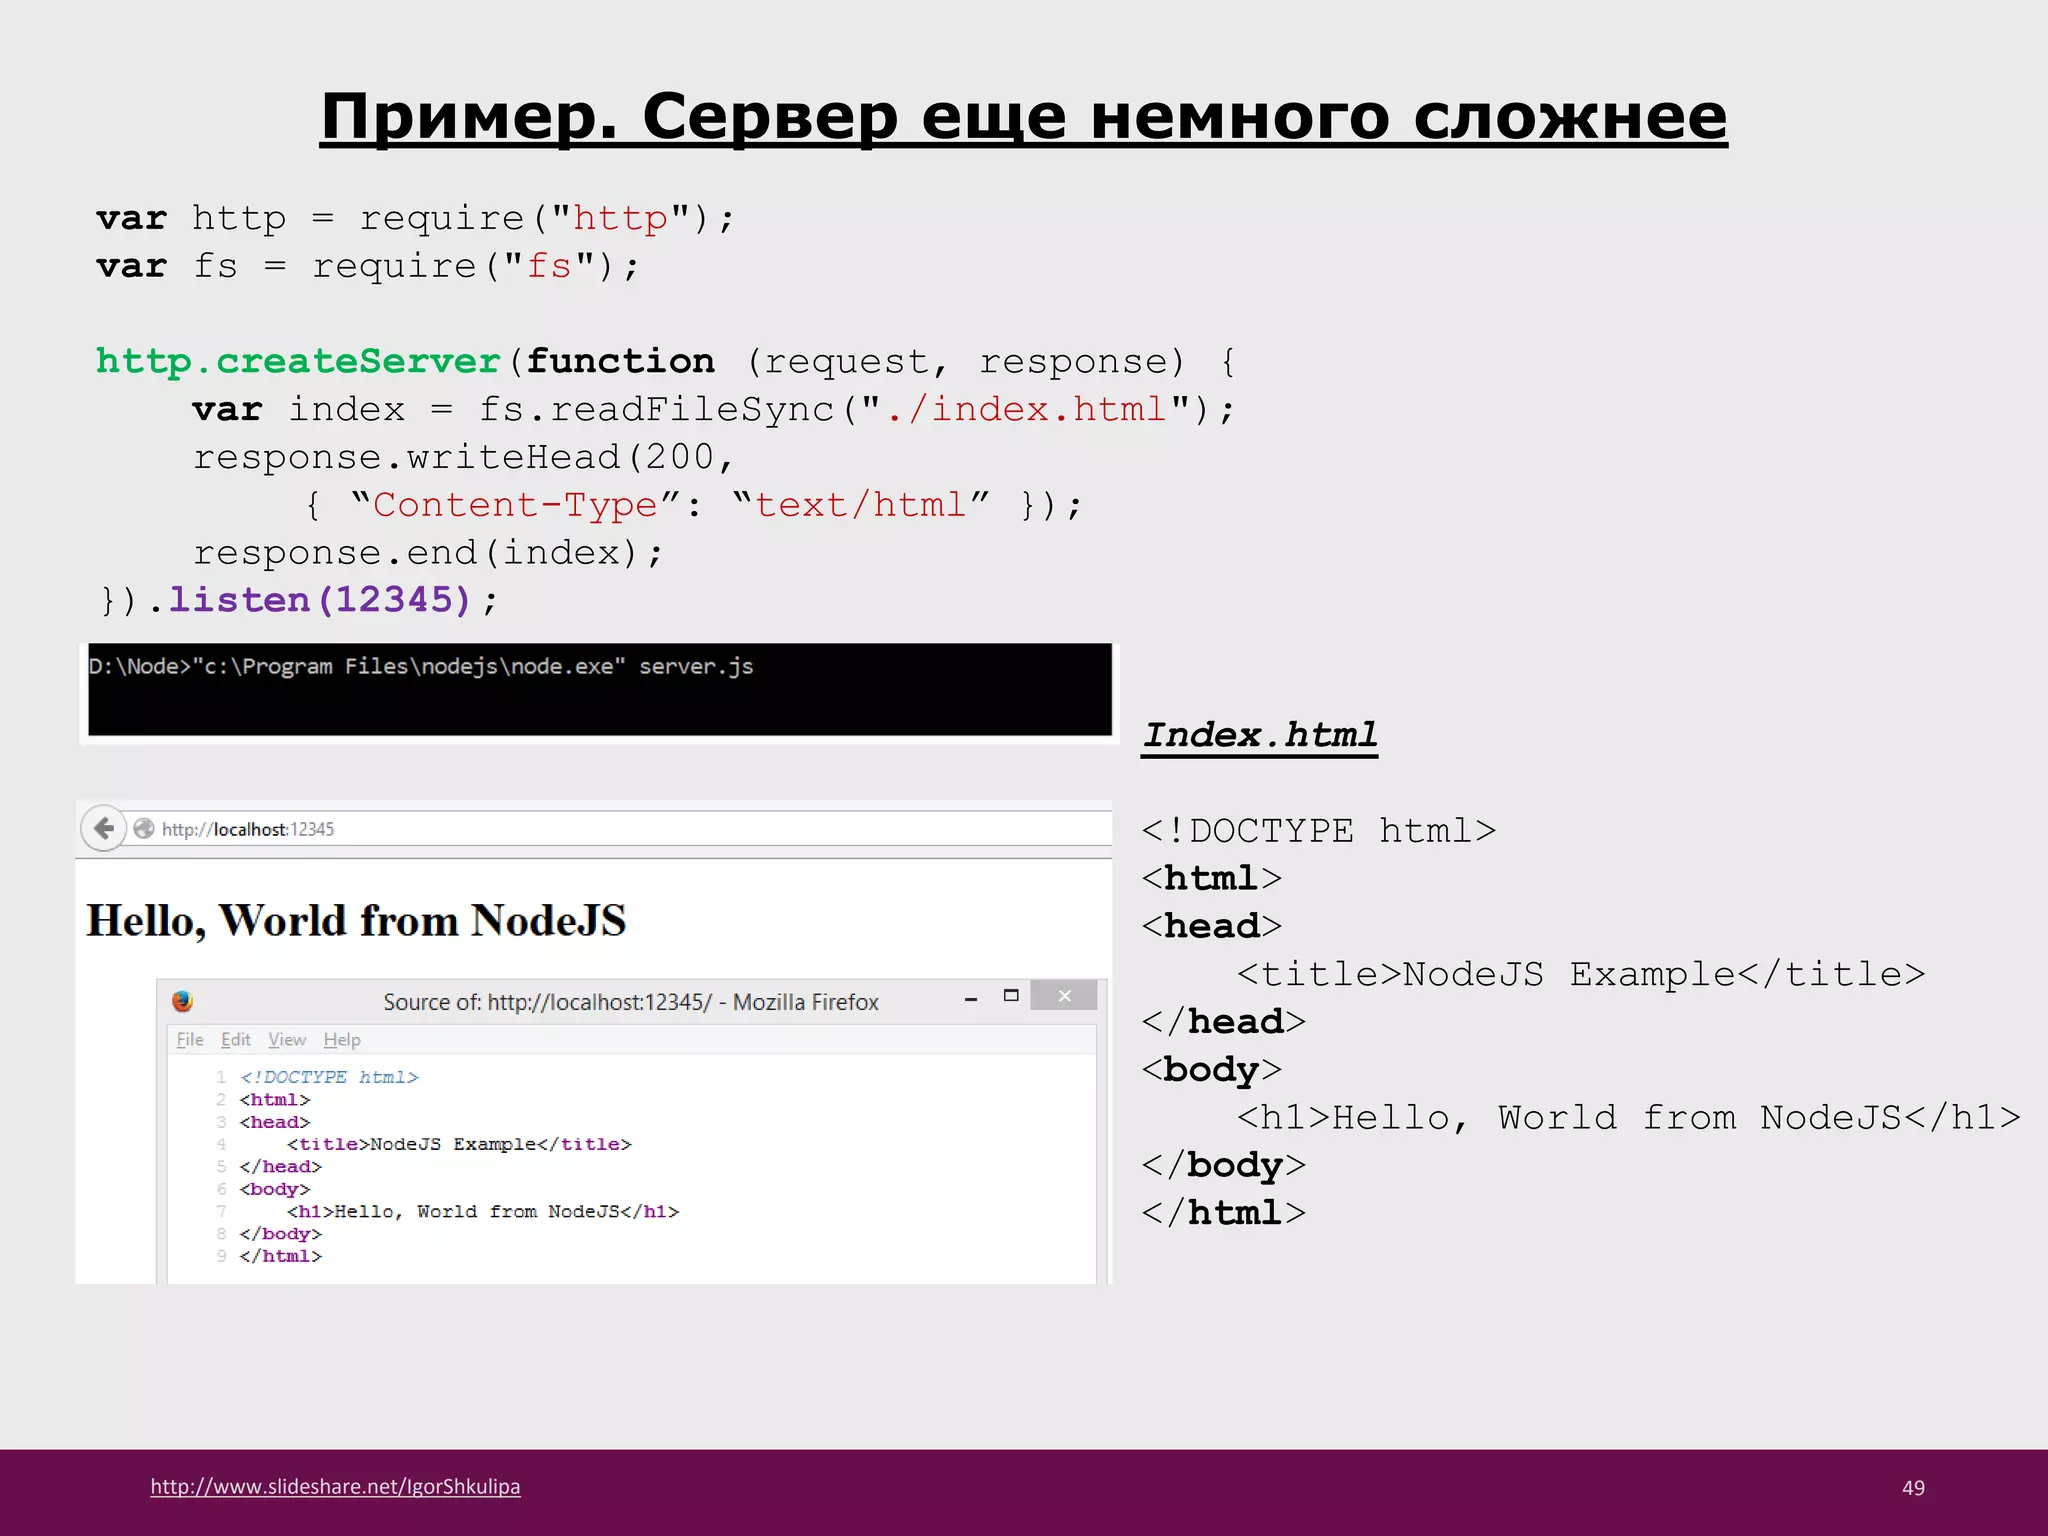The height and width of the screenshot is (1536, 2048).
Task: Click the fs.readFileSync("./index.html") line
Action: pyautogui.click(x=714, y=409)
